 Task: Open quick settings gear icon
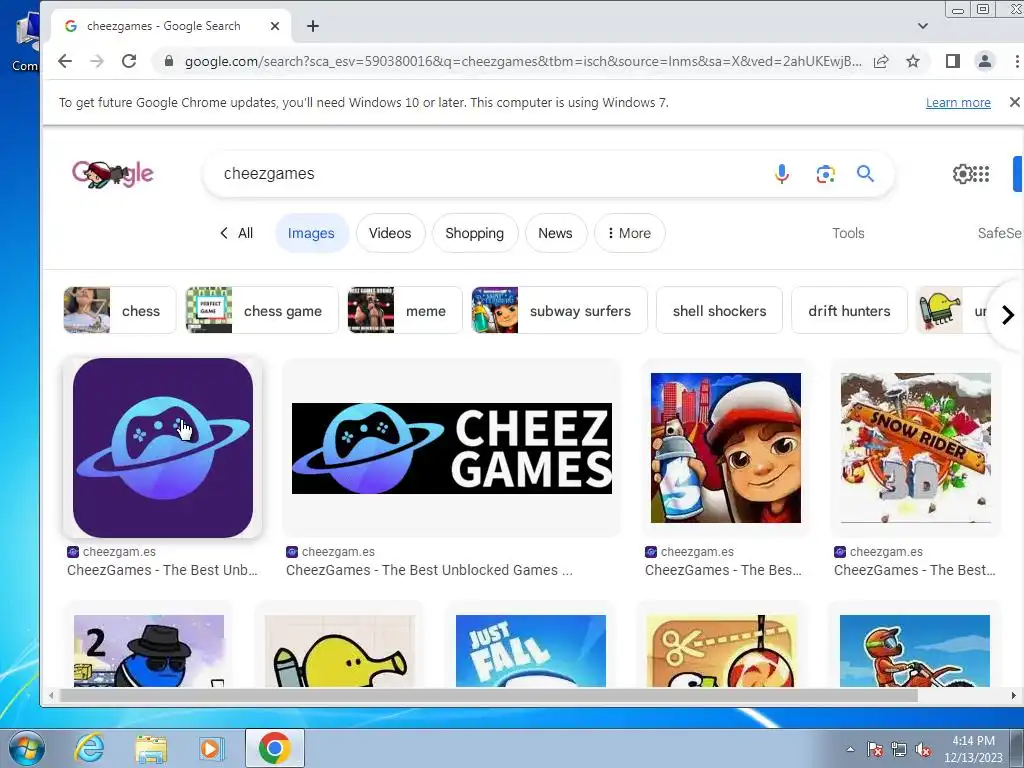point(962,174)
